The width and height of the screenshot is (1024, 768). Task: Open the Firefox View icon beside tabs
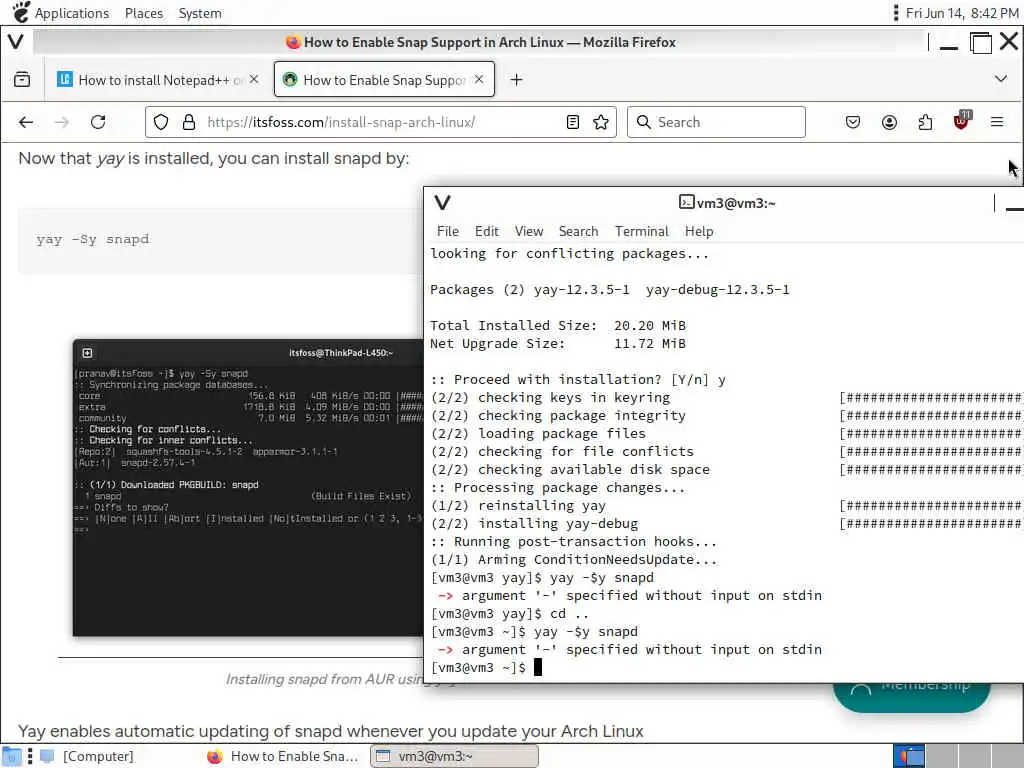click(22, 80)
